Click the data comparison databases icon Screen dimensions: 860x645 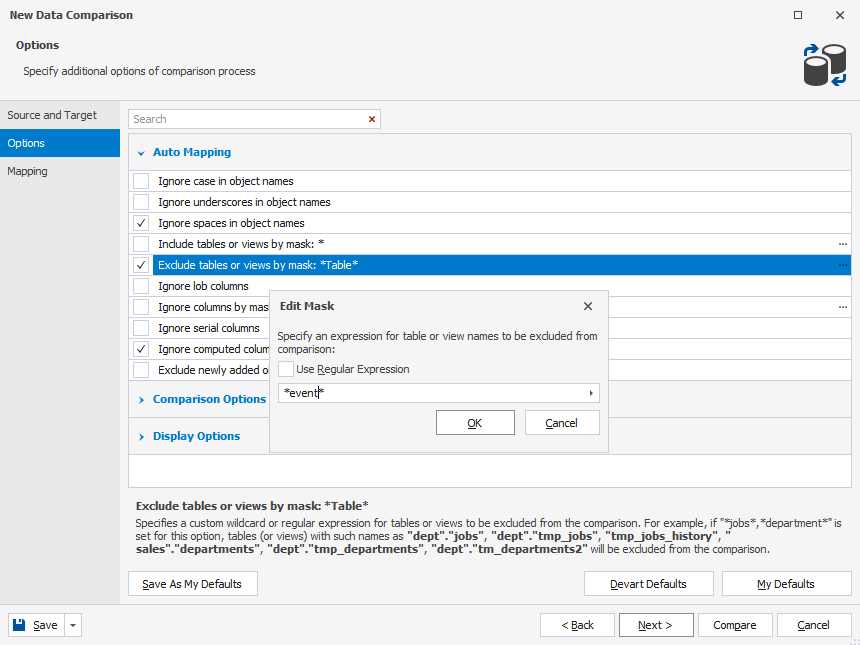coord(824,65)
